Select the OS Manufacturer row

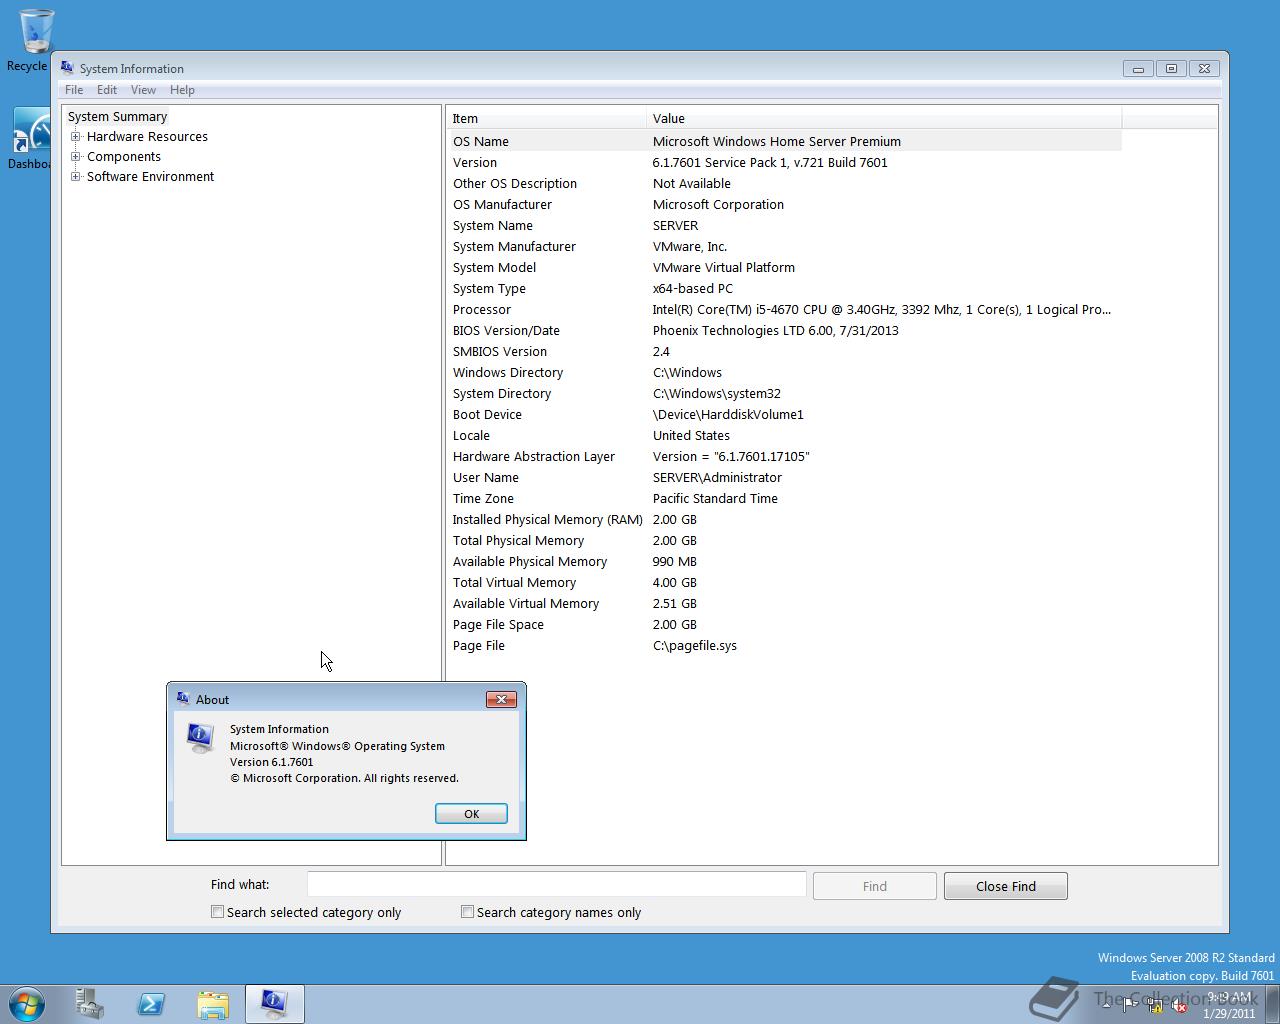click(784, 204)
